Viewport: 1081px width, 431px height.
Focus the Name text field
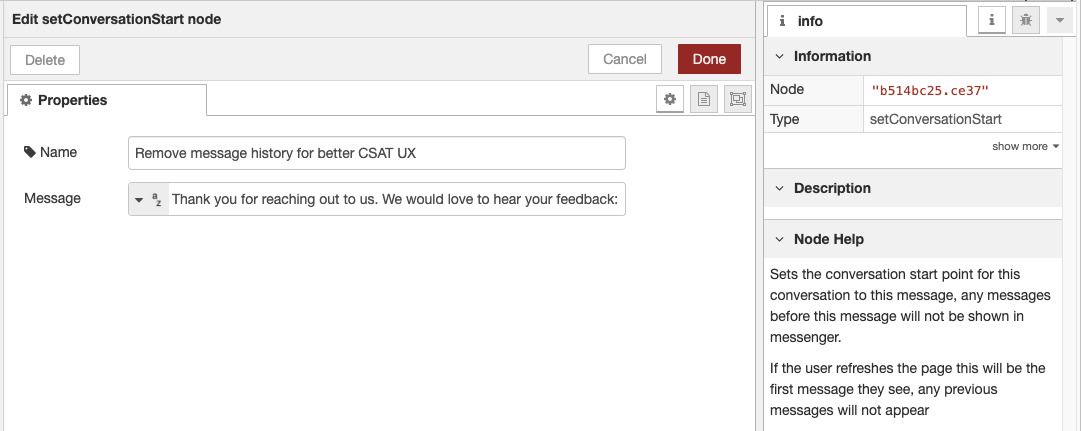tap(377, 153)
